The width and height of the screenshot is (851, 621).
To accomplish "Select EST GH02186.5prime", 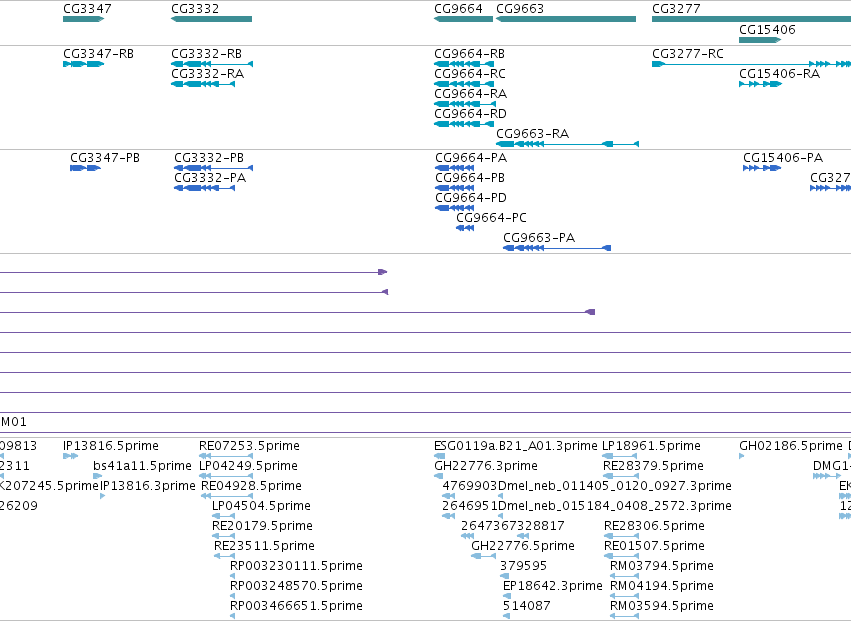I will (742, 456).
